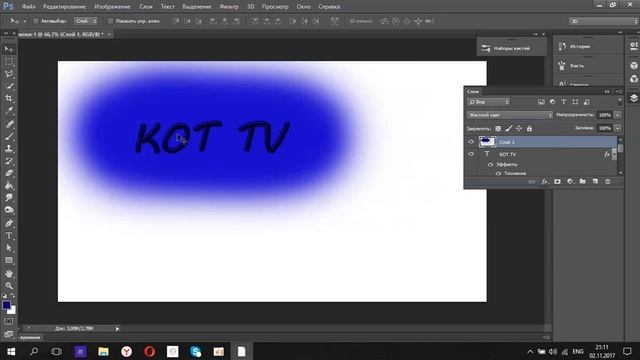This screenshot has height=360, width=640.
Task: Filter layers by type layers
Action: pos(564,102)
